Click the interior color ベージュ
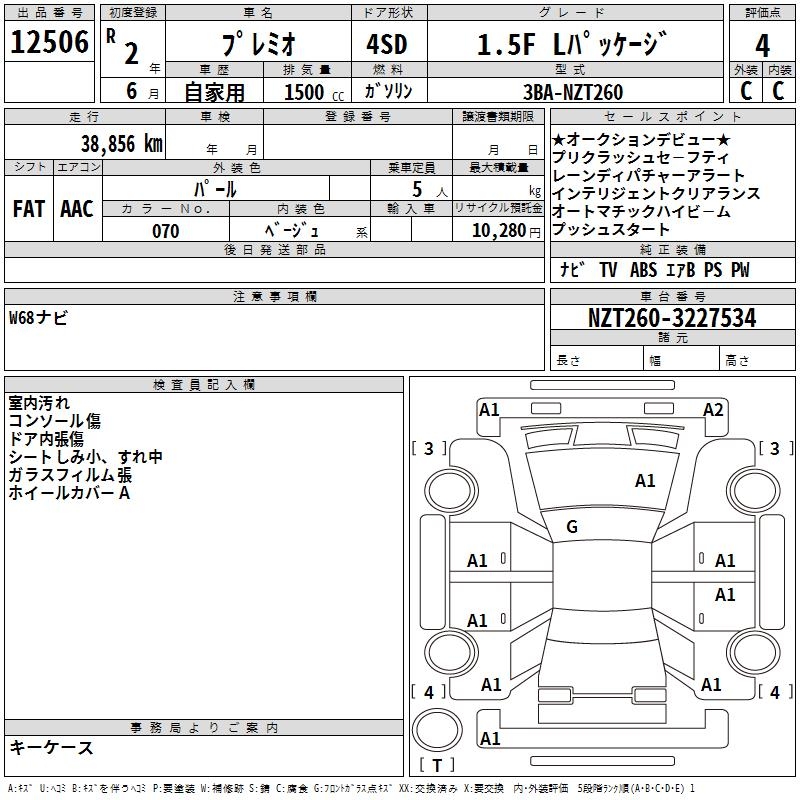800x800 pixels. (x=292, y=231)
